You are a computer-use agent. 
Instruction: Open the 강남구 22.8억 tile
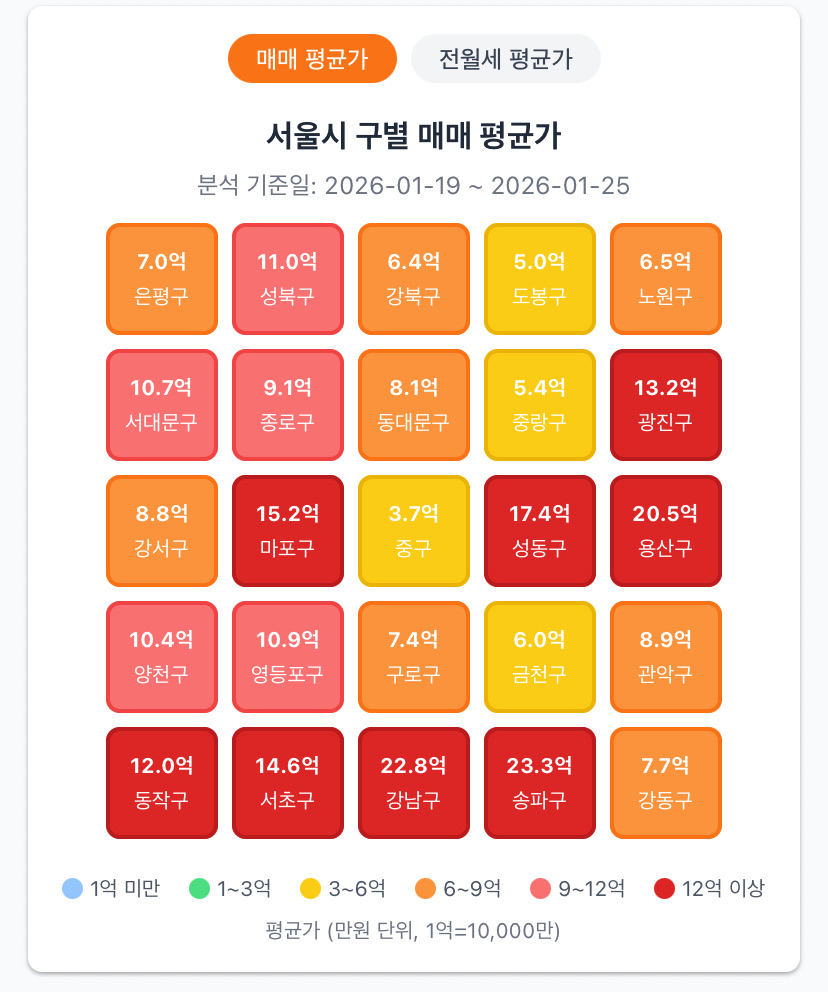414,783
